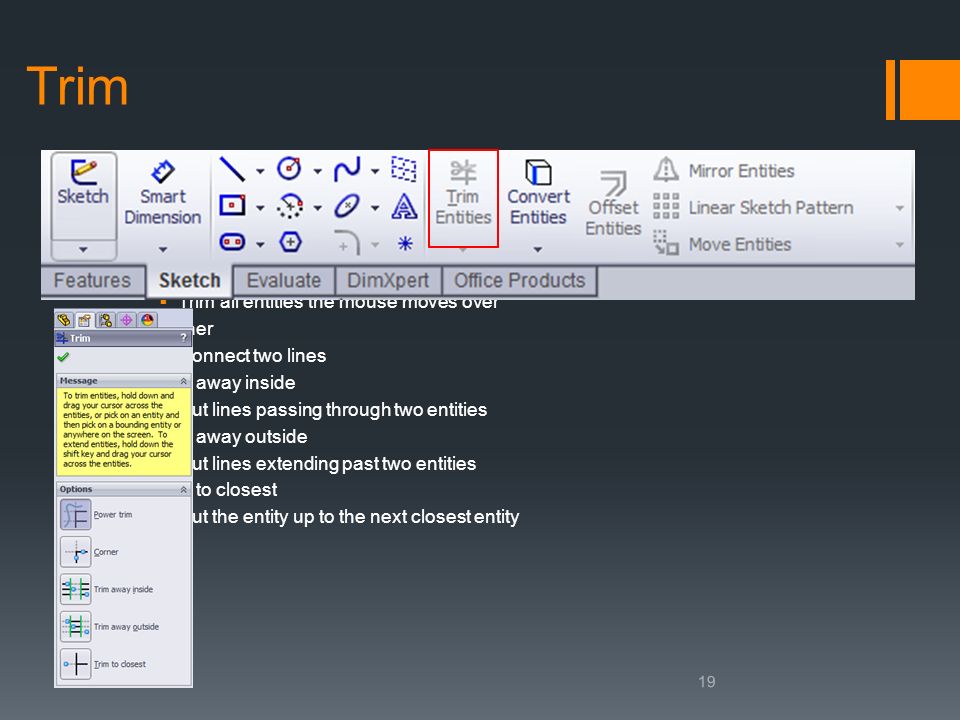Image resolution: width=960 pixels, height=720 pixels.
Task: Switch to the Evaluate tab
Action: pyautogui.click(x=283, y=280)
